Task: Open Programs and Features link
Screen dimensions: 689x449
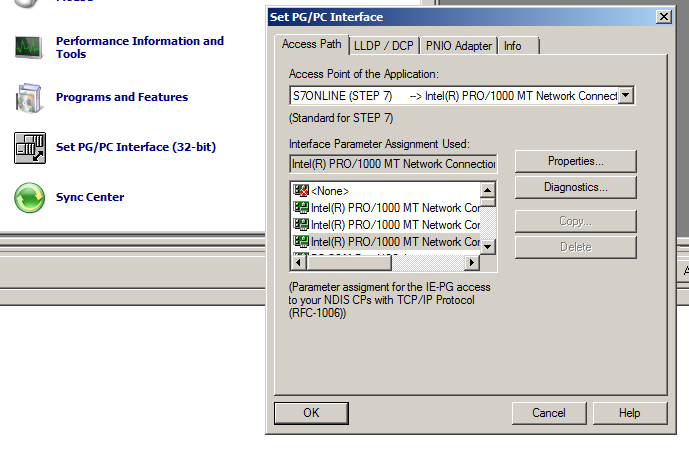Action: point(122,97)
